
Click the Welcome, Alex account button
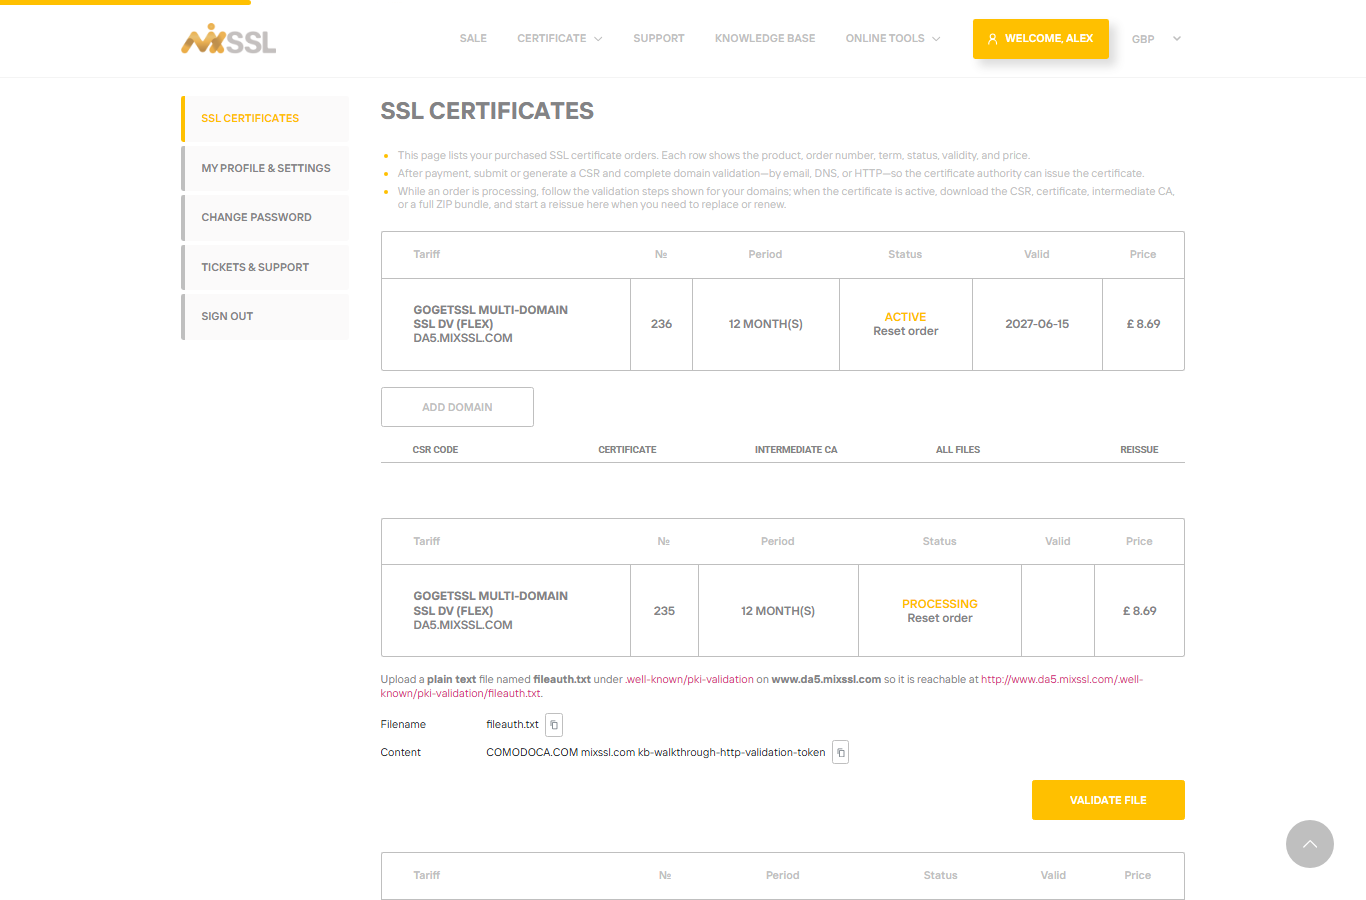click(x=1041, y=39)
